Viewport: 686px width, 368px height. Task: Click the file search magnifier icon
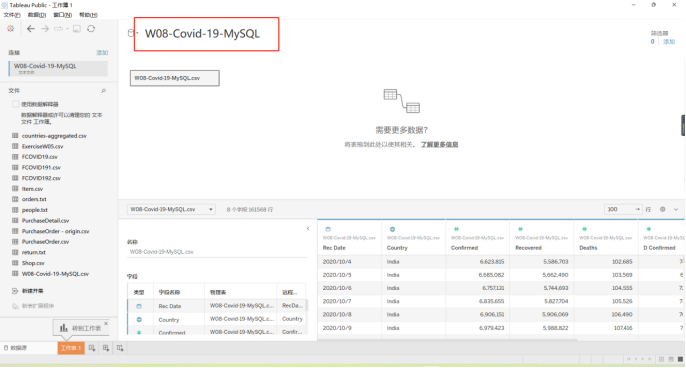(104, 91)
